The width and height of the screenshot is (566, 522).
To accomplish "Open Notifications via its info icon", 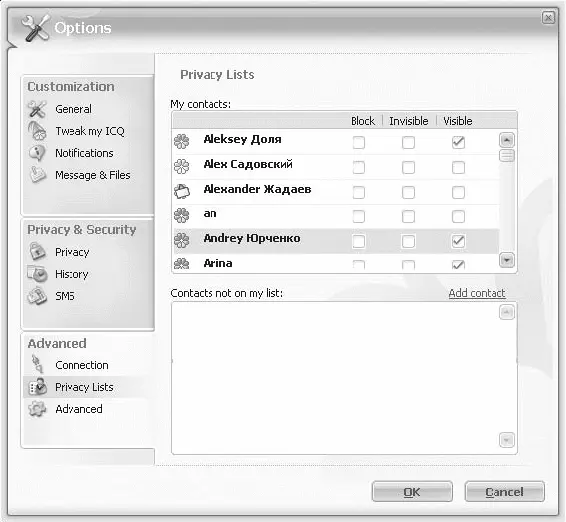I will pos(37,153).
